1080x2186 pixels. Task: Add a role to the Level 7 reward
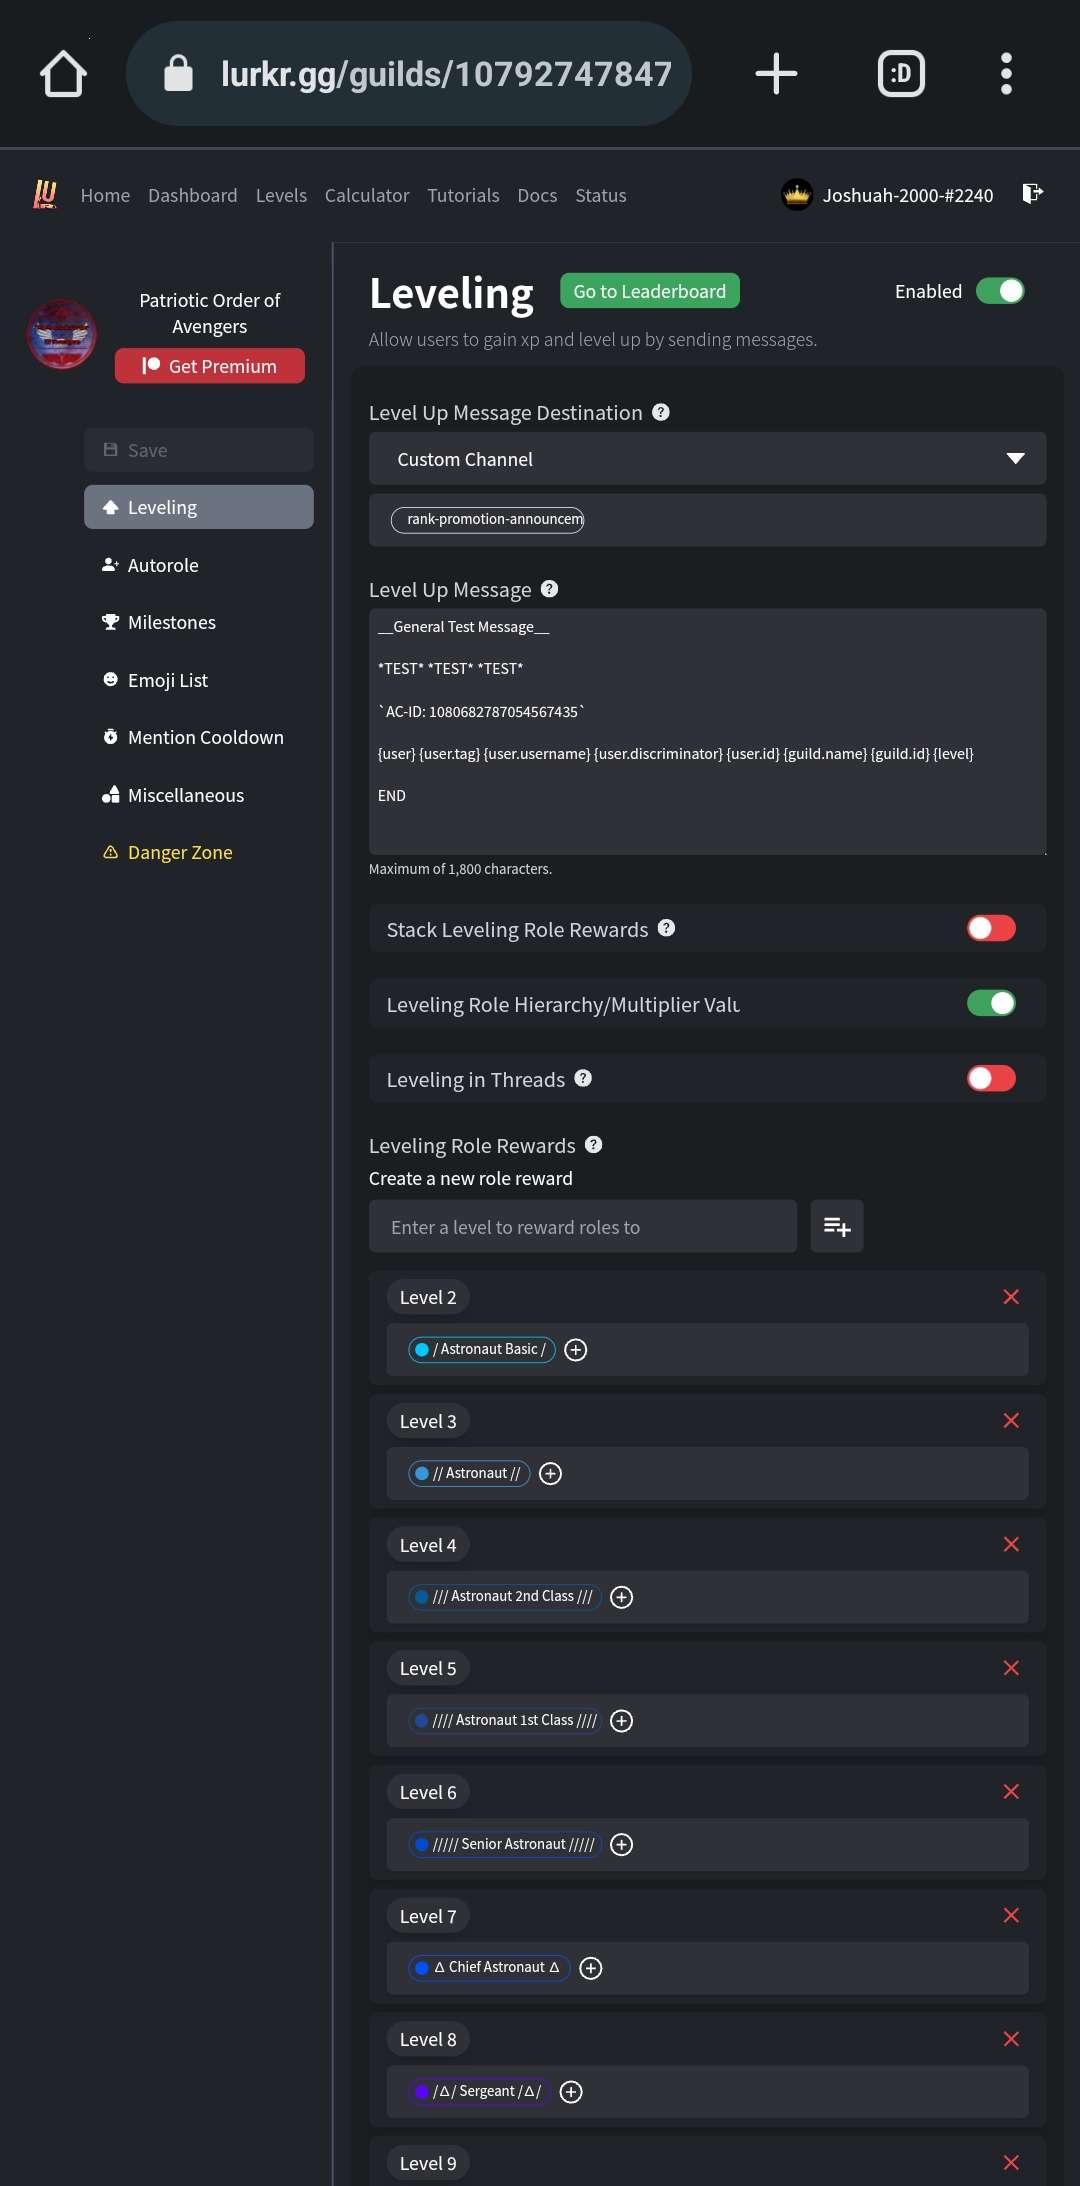[x=591, y=1968]
